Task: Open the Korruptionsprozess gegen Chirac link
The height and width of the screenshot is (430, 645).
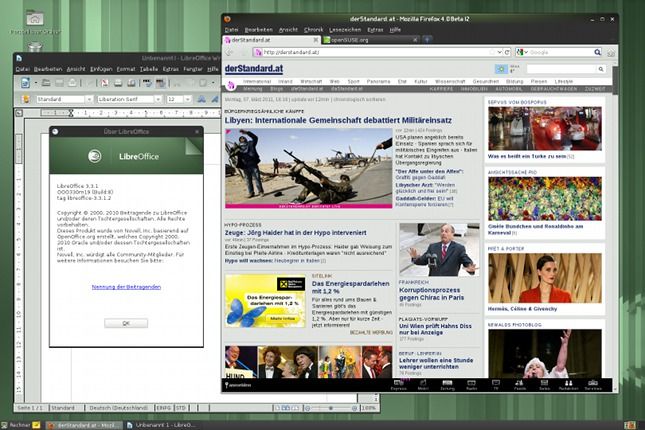Action: 432,294
